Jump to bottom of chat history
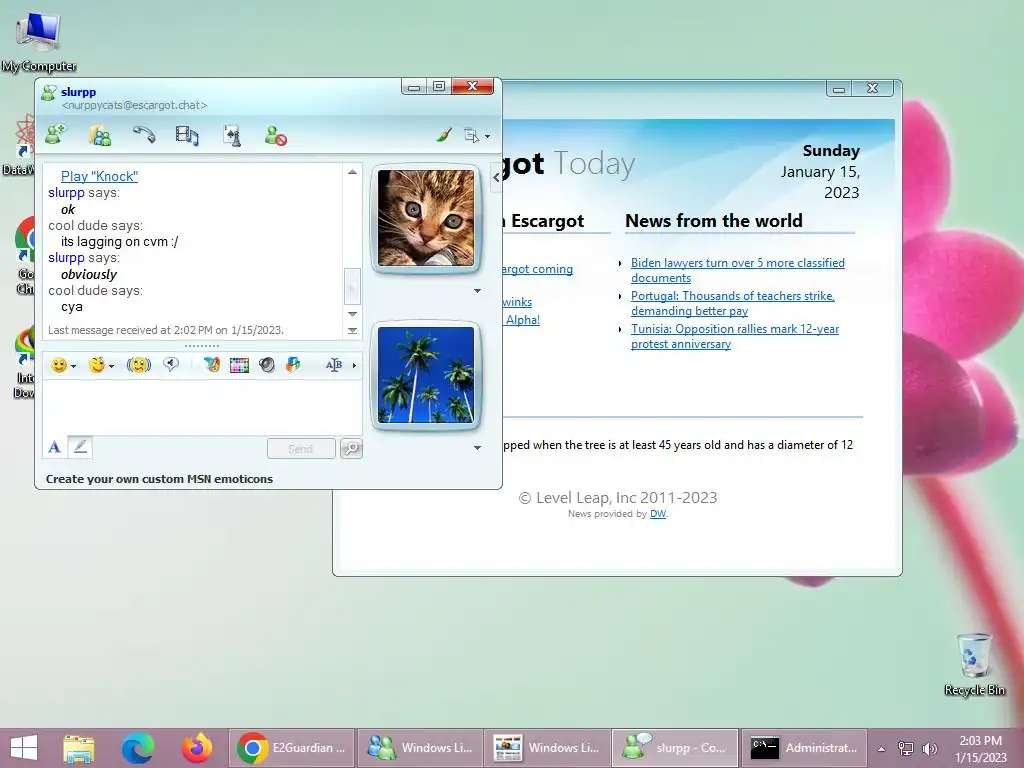The image size is (1024, 768). [353, 330]
